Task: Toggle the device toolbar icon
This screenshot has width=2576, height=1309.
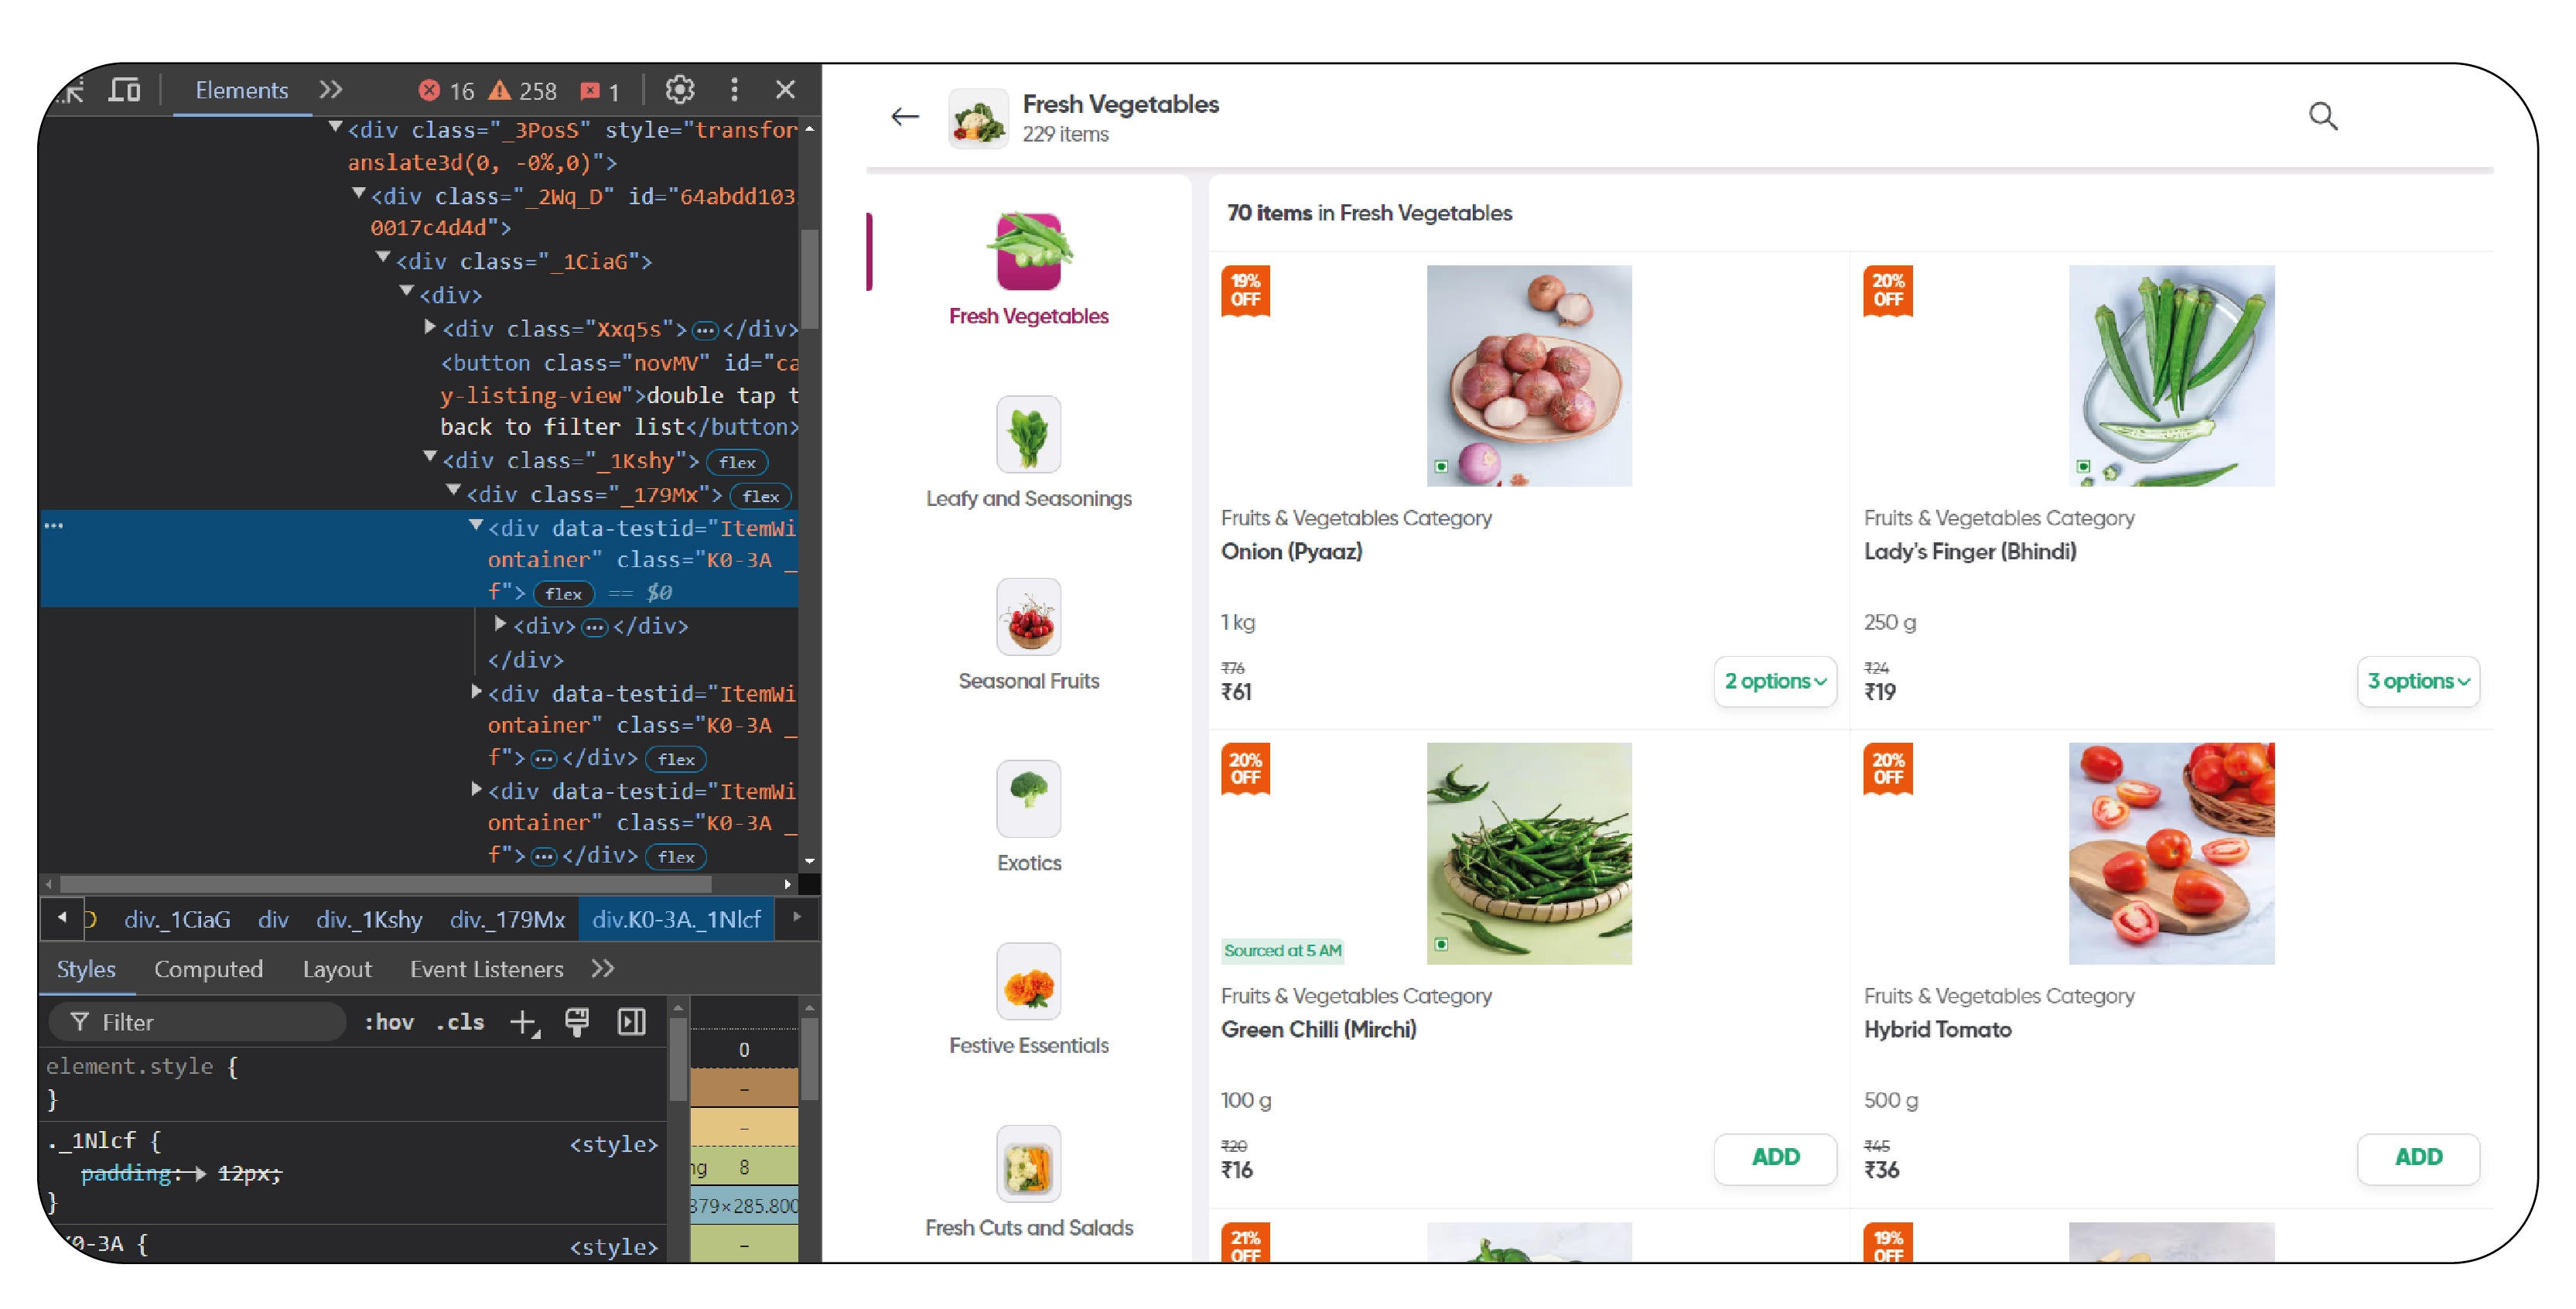Action: 125,90
